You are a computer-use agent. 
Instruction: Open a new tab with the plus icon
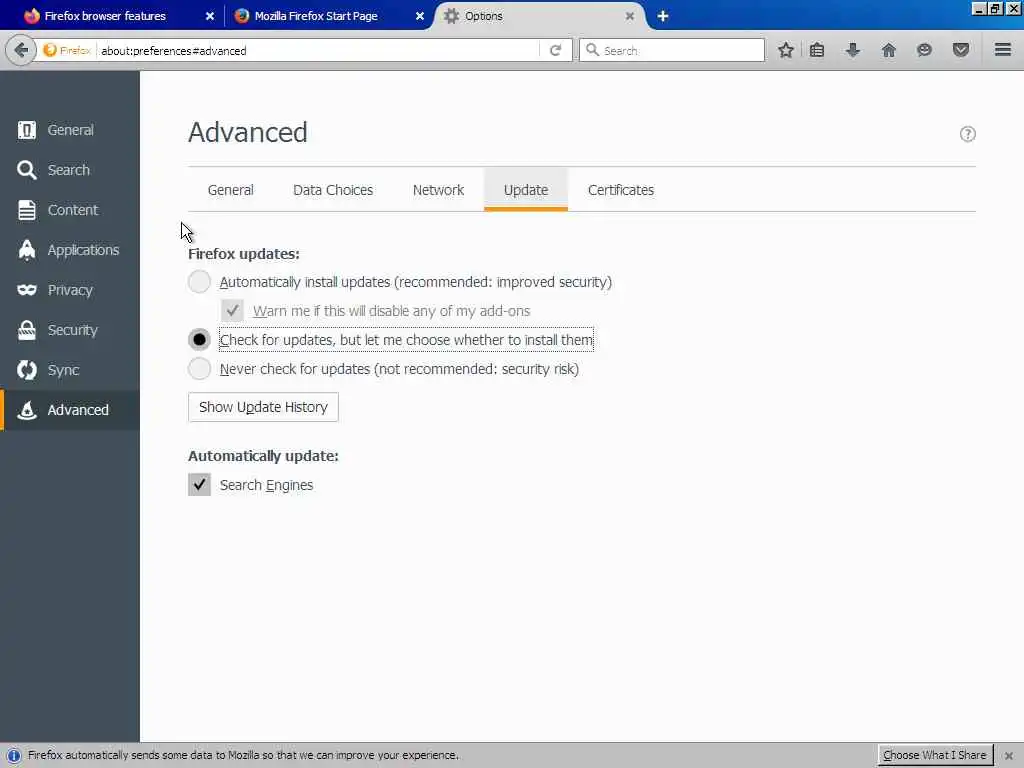pyautogui.click(x=663, y=16)
